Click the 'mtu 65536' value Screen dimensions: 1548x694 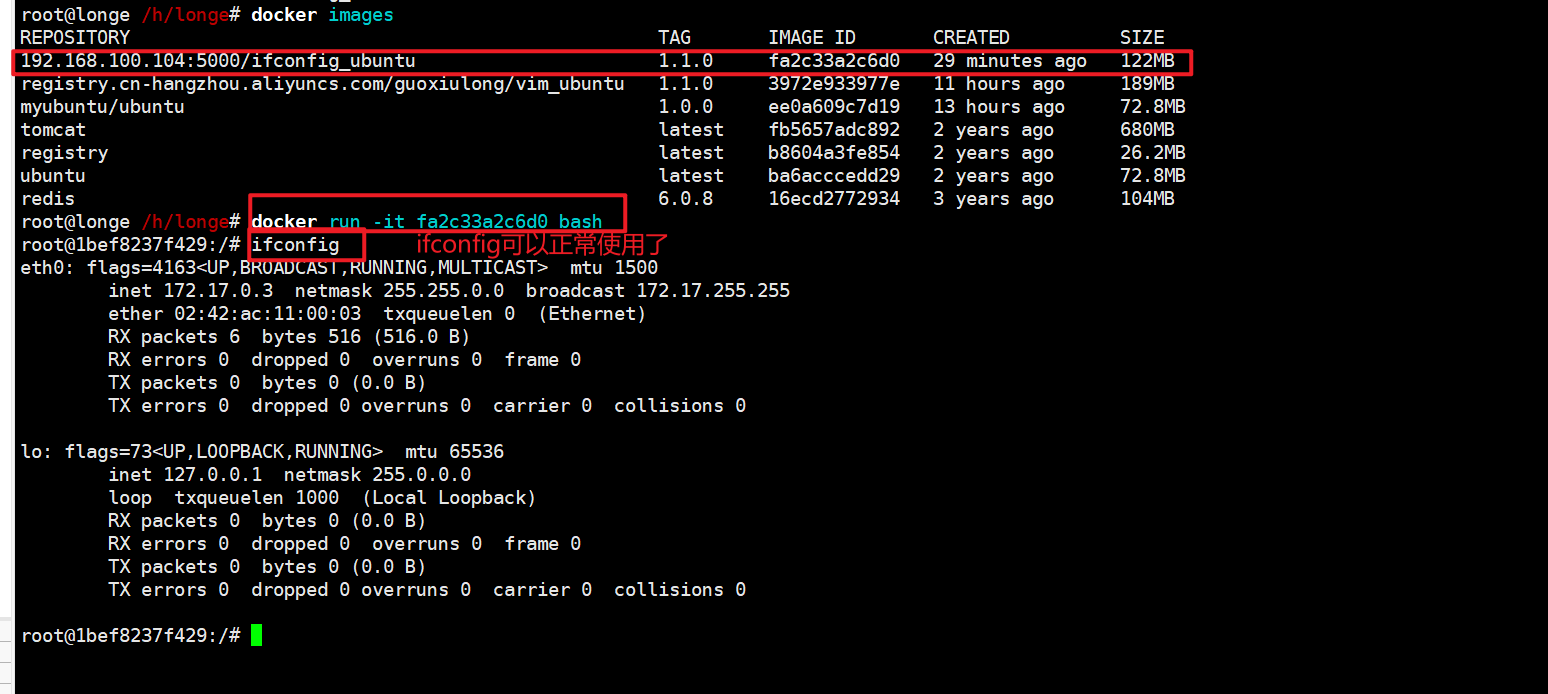click(x=454, y=452)
